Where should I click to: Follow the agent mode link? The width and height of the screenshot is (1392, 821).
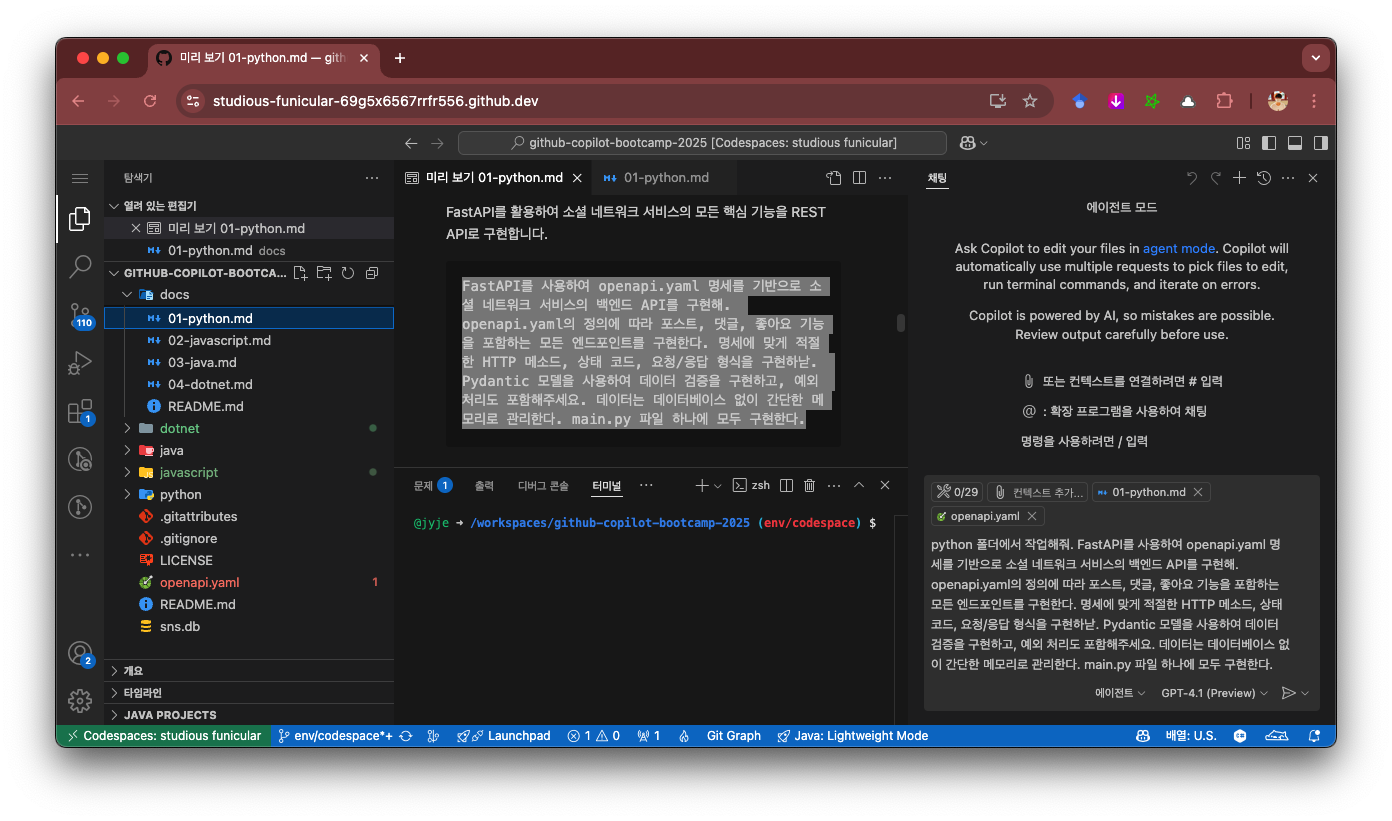[x=1179, y=248]
